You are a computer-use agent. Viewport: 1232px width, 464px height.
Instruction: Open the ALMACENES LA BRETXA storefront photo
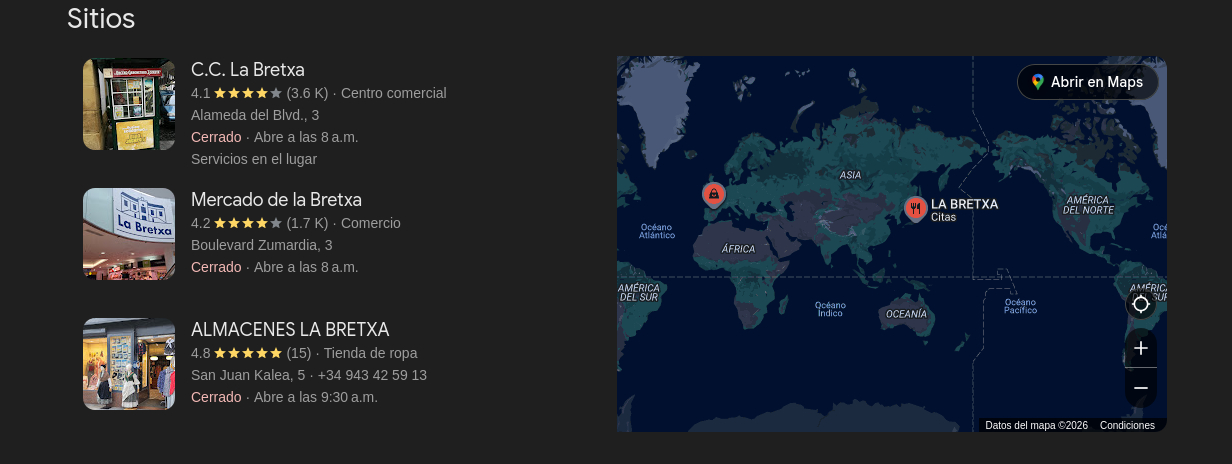129,364
